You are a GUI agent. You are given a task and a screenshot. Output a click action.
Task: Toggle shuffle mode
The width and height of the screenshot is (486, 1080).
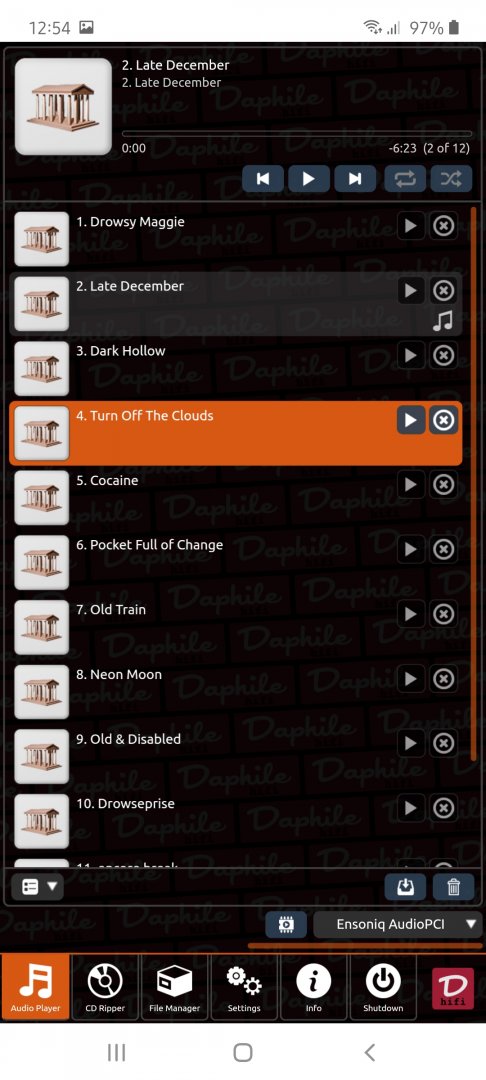pos(452,179)
